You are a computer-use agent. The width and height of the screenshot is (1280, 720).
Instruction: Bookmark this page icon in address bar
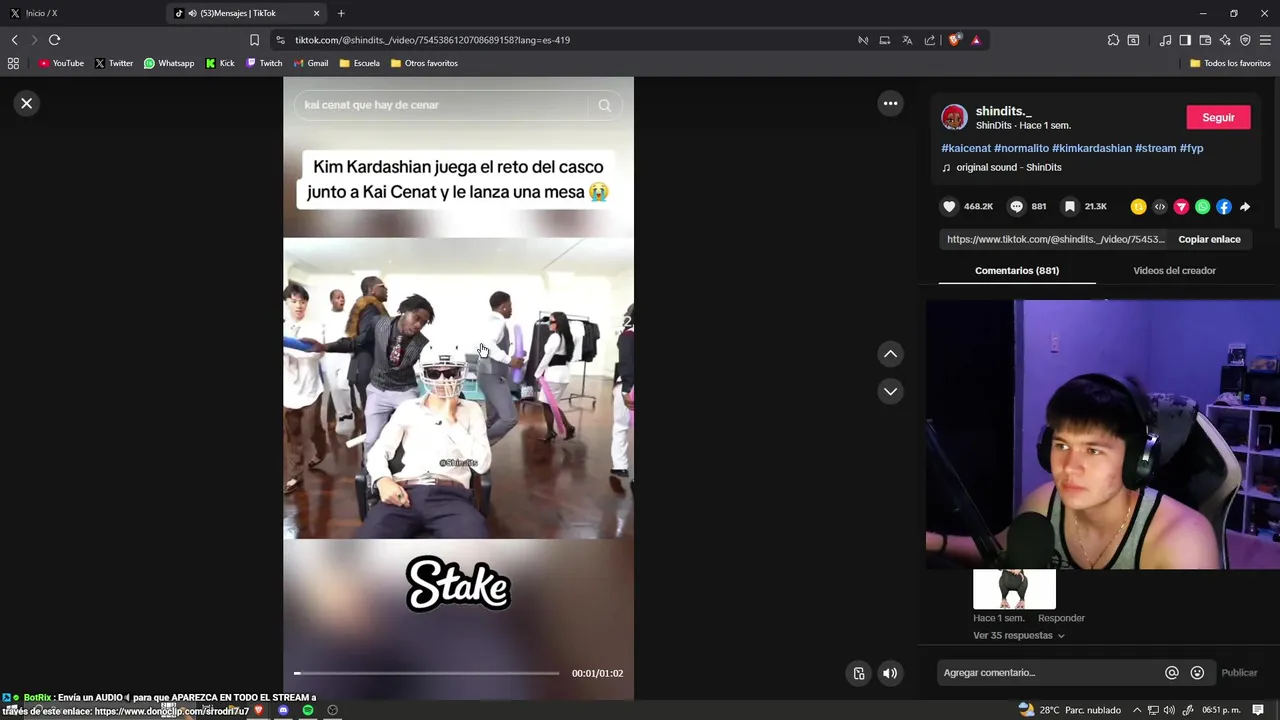coord(254,40)
